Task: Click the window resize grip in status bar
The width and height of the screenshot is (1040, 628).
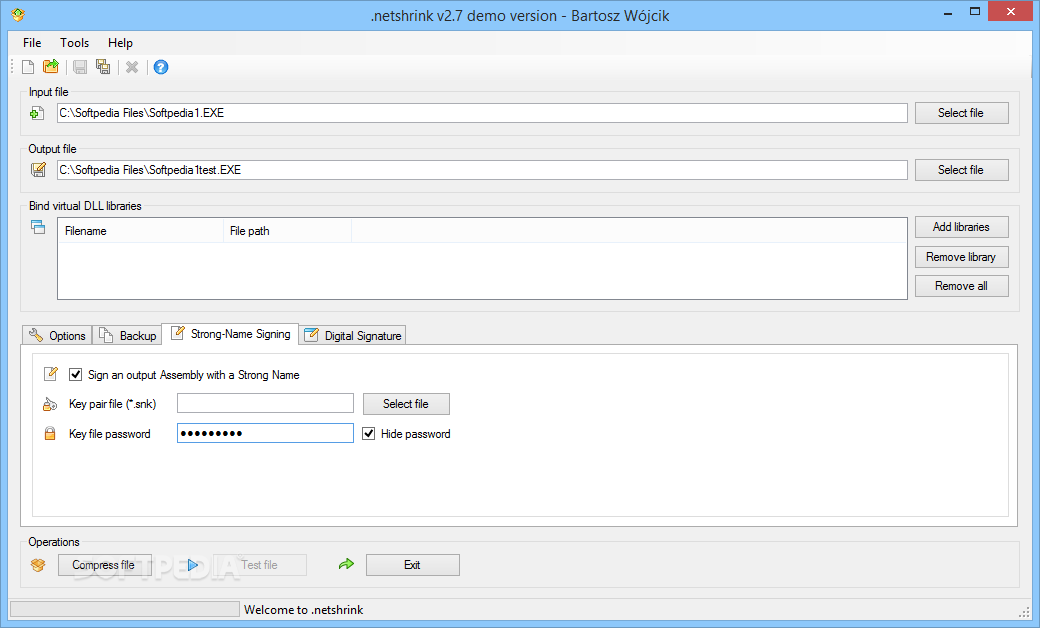Action: coord(1023,611)
